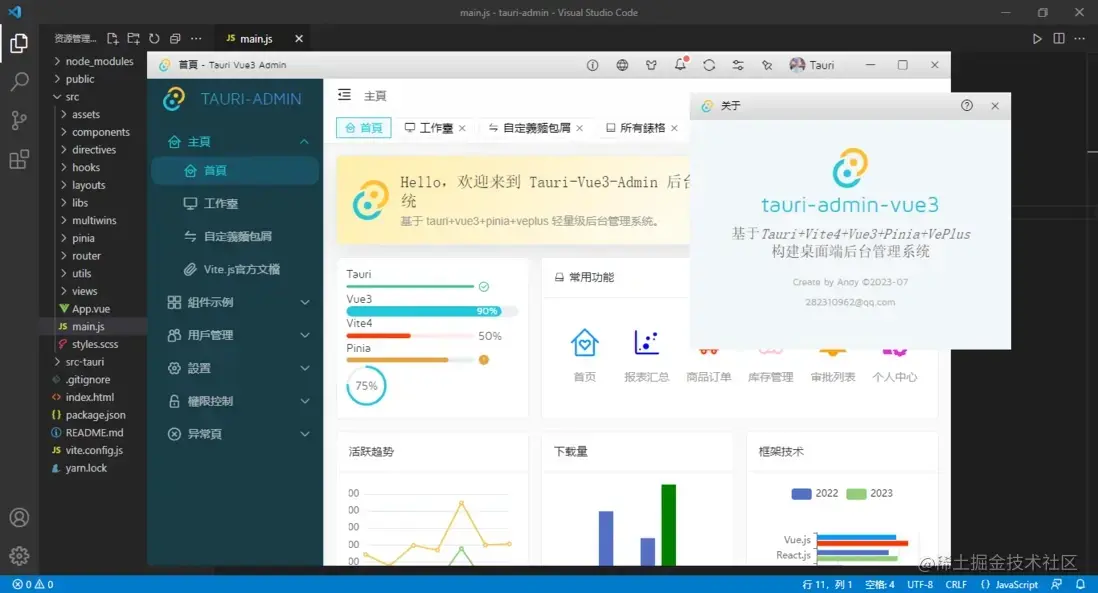Click the globe language icon in Tauri window

tap(622, 65)
